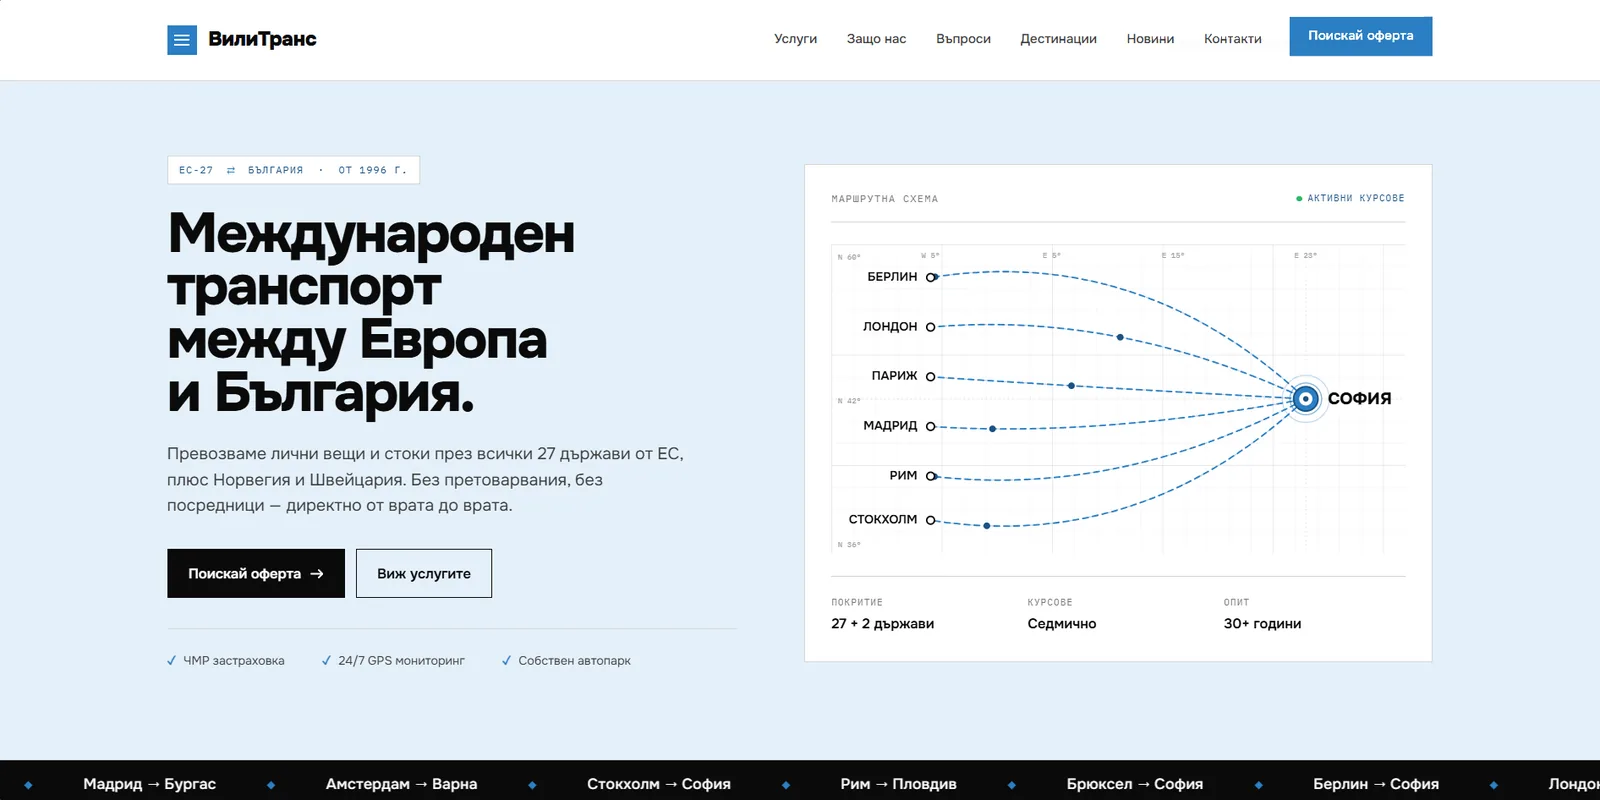Click the Стокхолм route node circle
The width and height of the screenshot is (1600, 800).
click(x=931, y=520)
